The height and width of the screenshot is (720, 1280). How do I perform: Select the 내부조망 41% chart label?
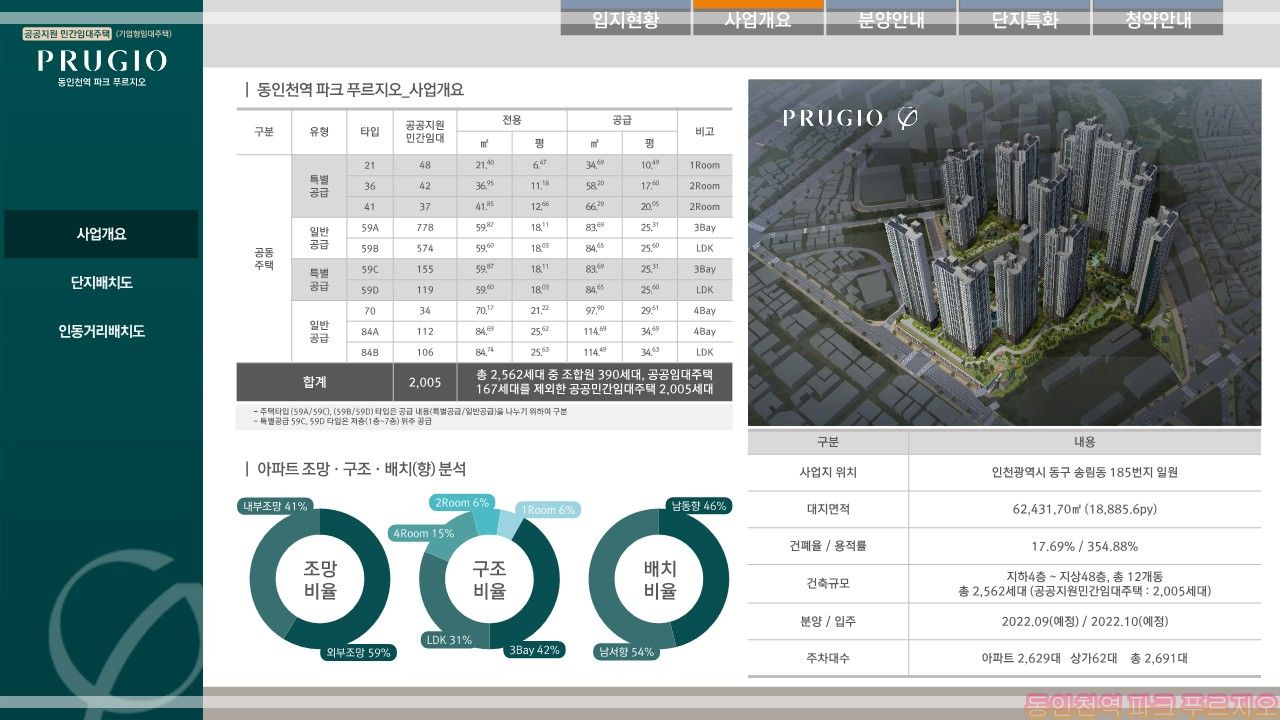[x=274, y=506]
